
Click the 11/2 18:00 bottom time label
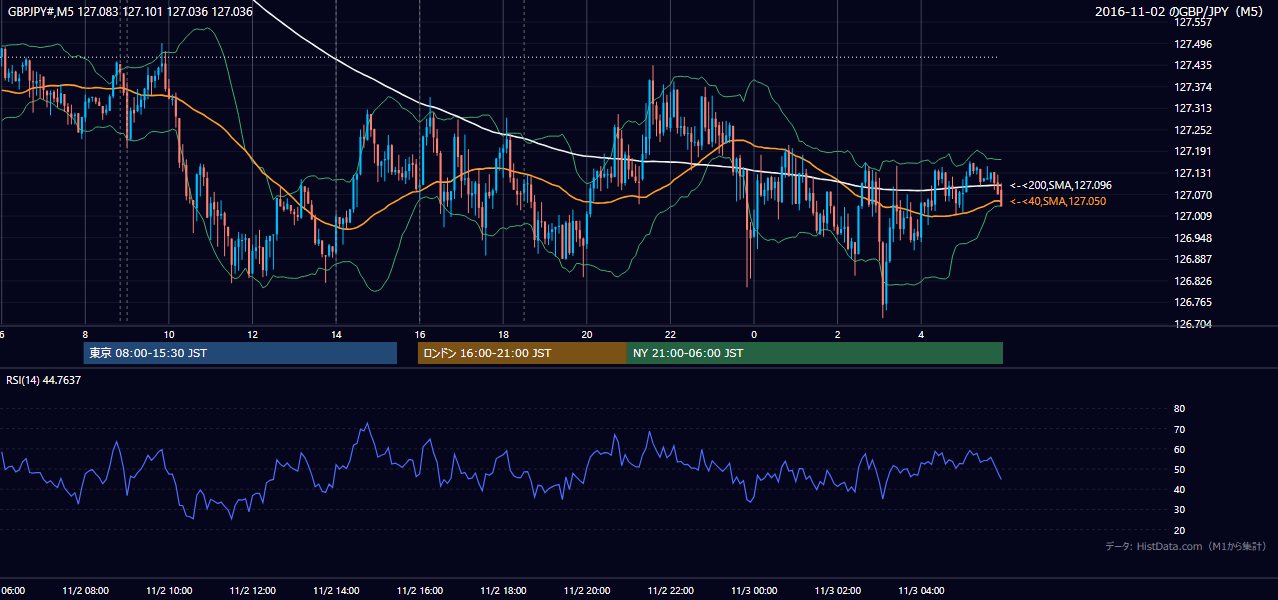point(504,590)
